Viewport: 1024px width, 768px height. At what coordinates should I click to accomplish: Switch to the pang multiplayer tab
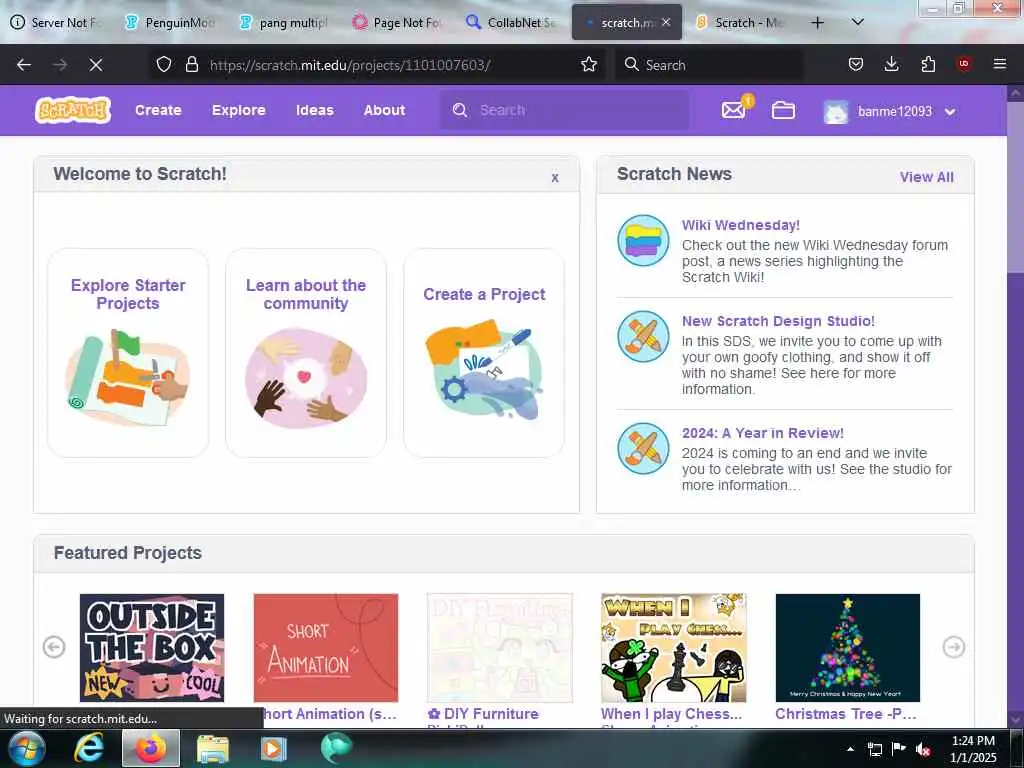click(x=284, y=22)
